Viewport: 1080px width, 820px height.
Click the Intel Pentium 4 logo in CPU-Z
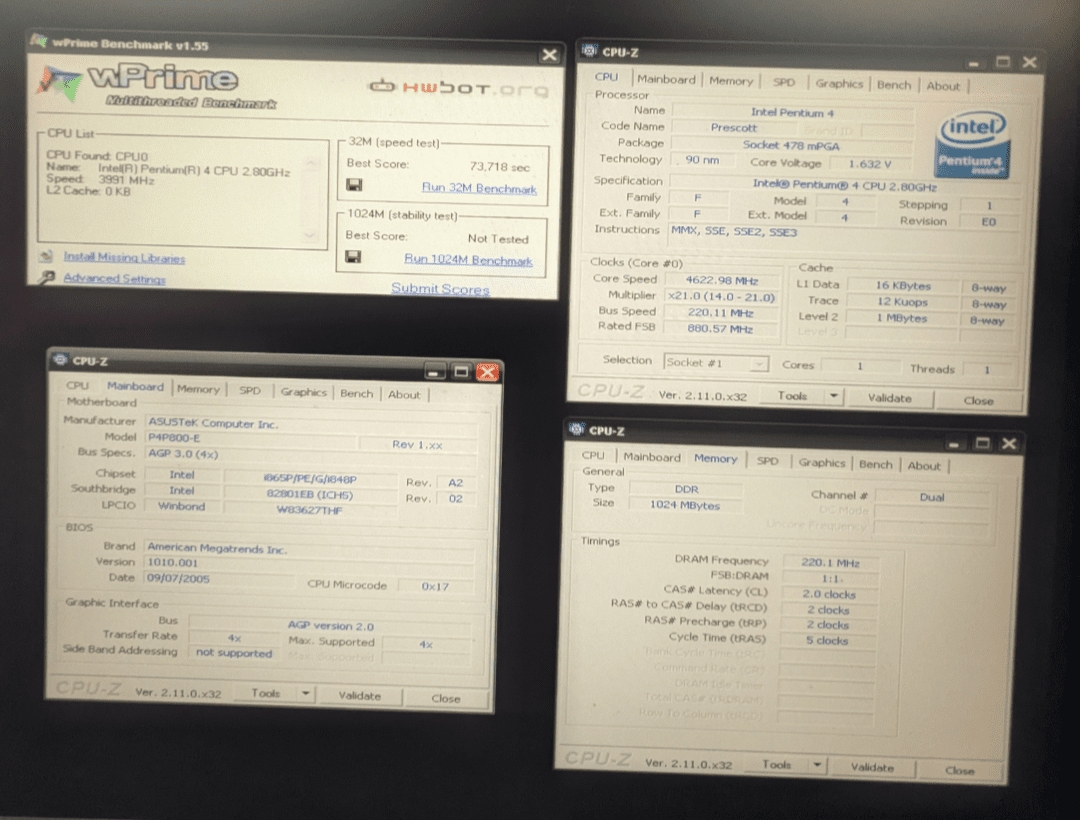click(973, 146)
